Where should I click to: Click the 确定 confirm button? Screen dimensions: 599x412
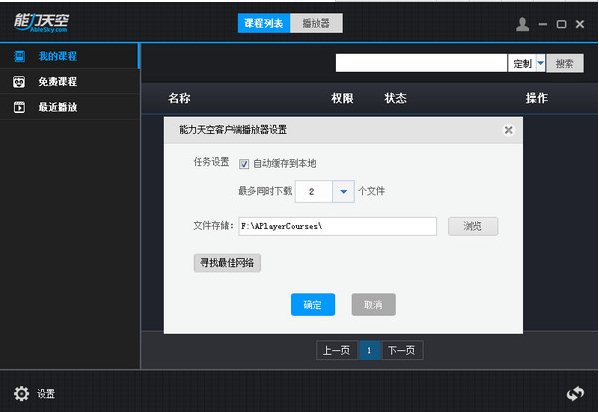313,305
